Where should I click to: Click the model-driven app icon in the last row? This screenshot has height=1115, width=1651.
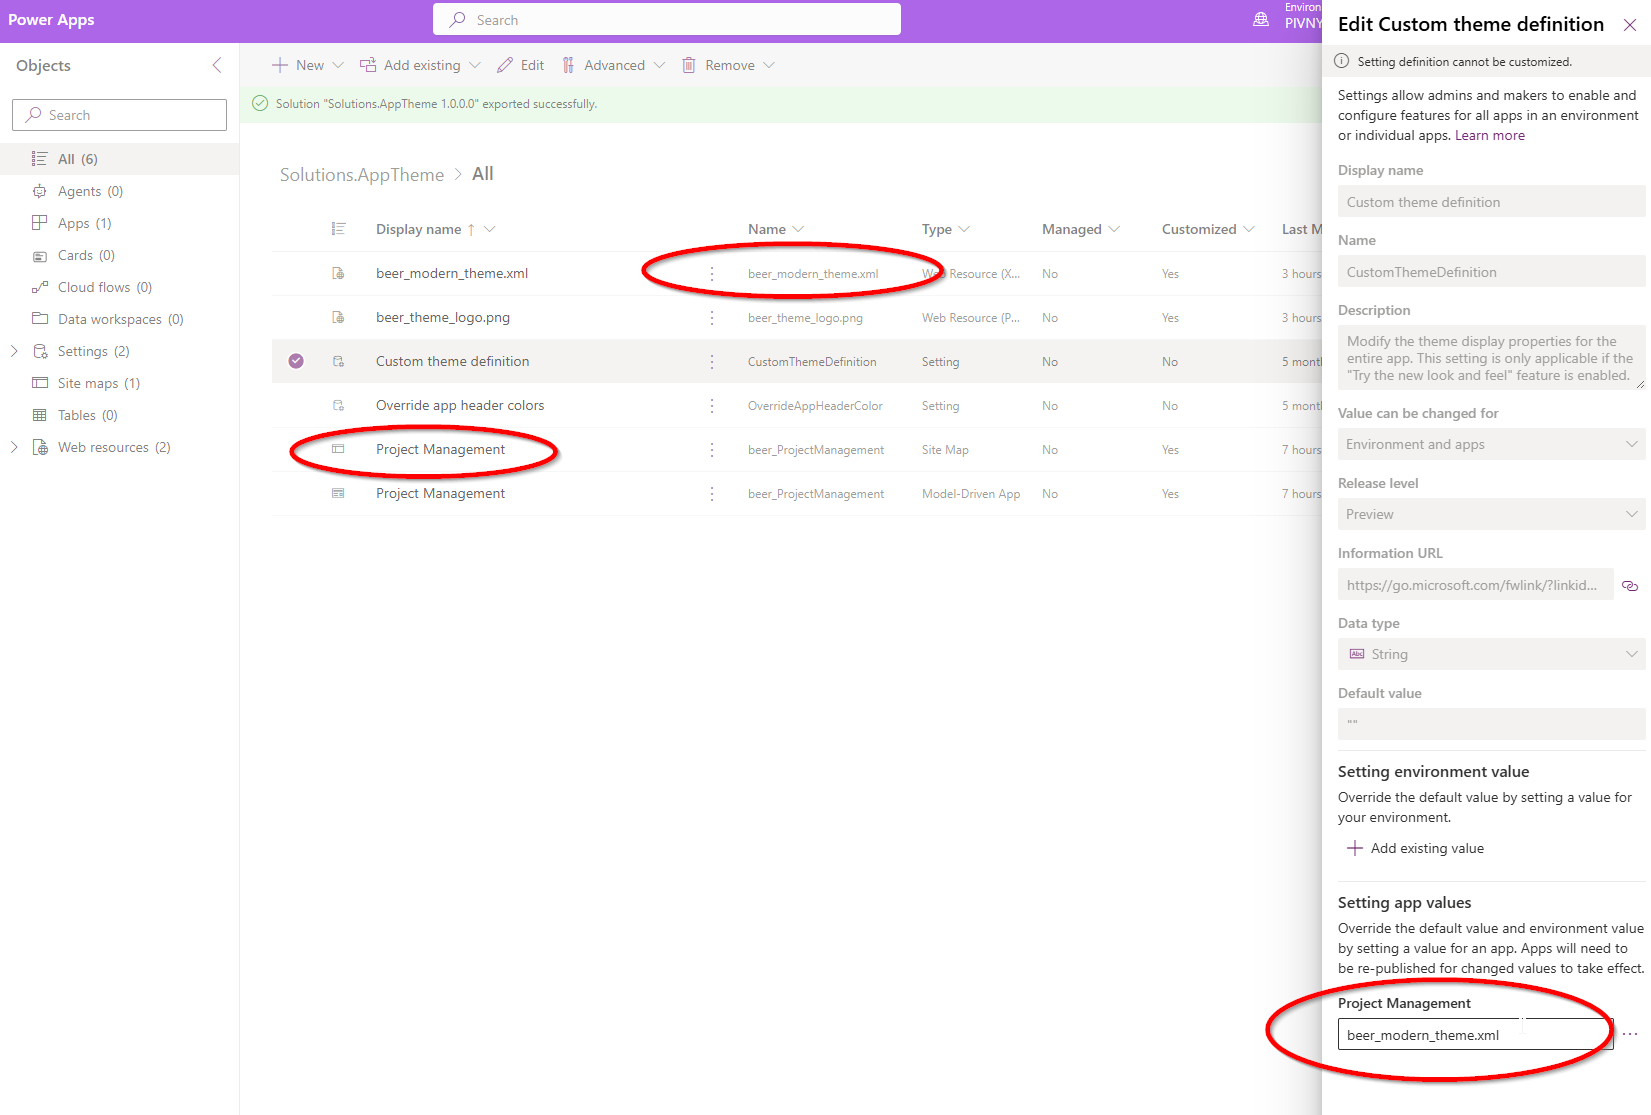(x=338, y=493)
